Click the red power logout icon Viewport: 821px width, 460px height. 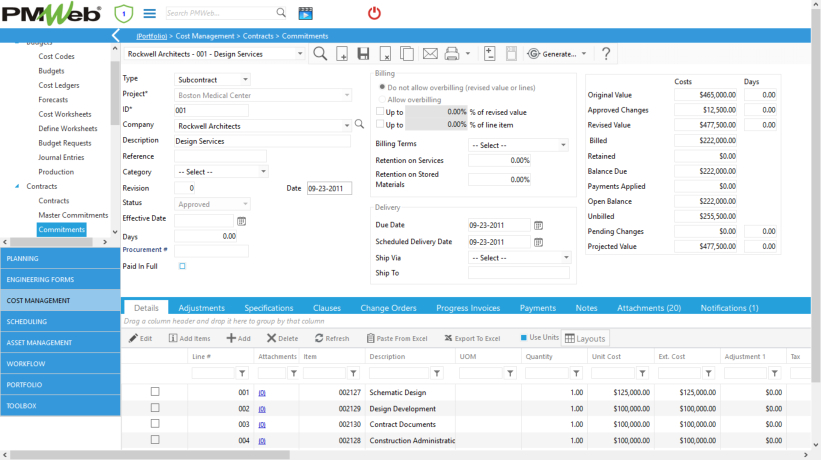pyautogui.click(x=374, y=13)
